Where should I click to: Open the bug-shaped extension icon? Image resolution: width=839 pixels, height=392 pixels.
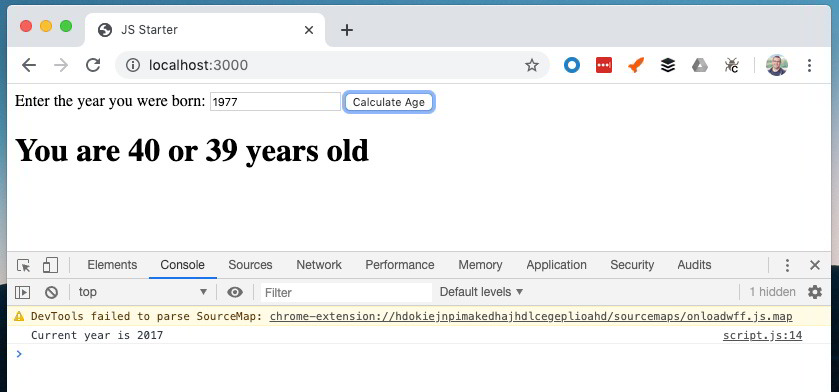pyautogui.click(x=731, y=65)
